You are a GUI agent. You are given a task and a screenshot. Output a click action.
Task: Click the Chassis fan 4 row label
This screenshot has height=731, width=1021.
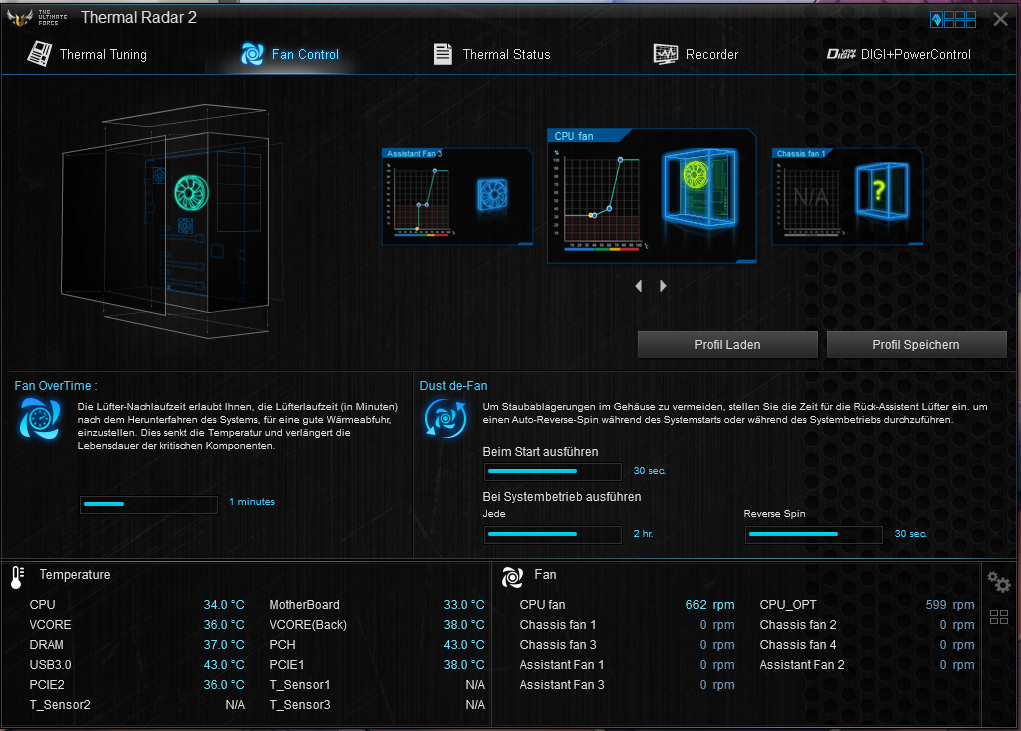pyautogui.click(x=798, y=644)
